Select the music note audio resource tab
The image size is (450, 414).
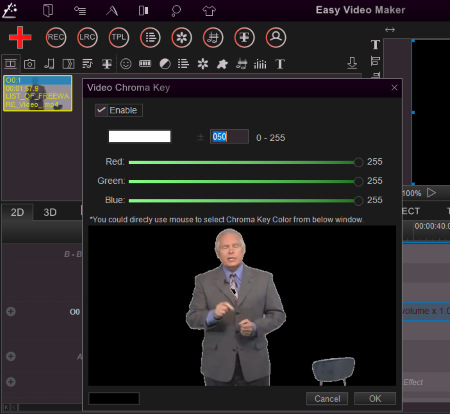pos(49,64)
